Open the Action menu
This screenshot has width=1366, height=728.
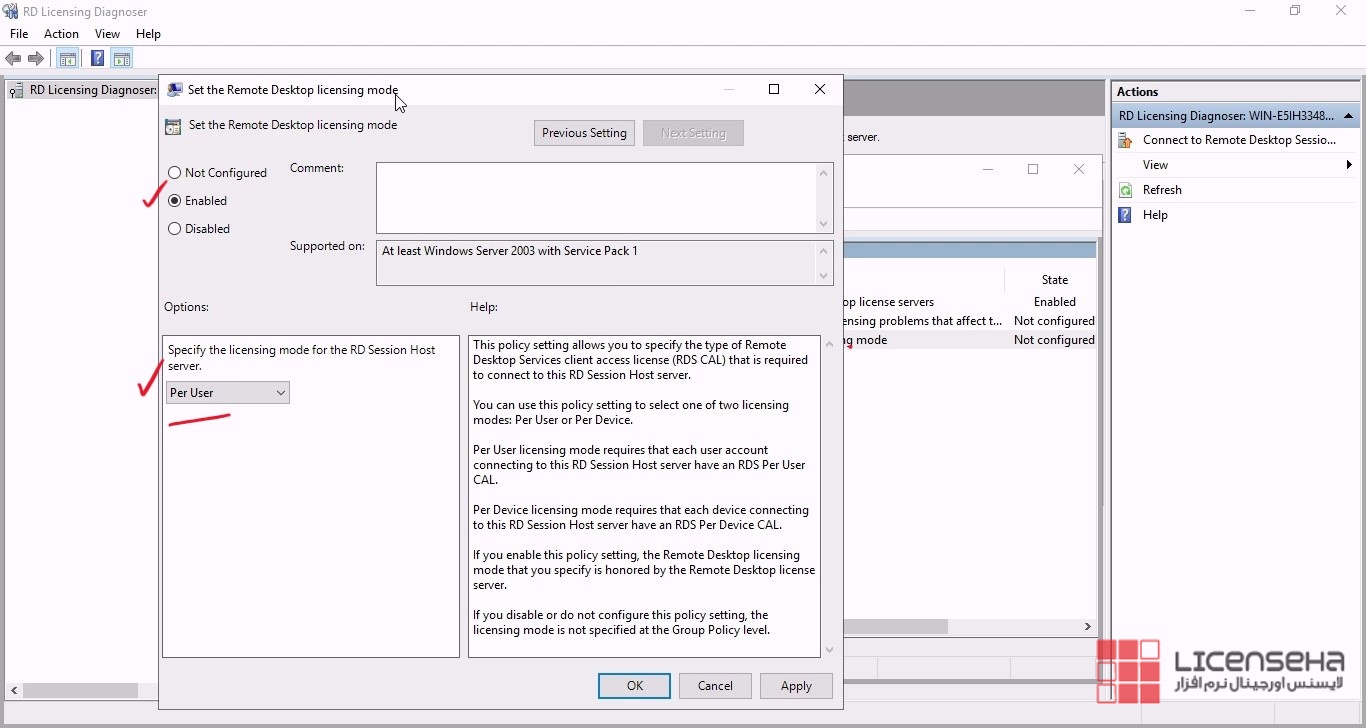pos(61,34)
